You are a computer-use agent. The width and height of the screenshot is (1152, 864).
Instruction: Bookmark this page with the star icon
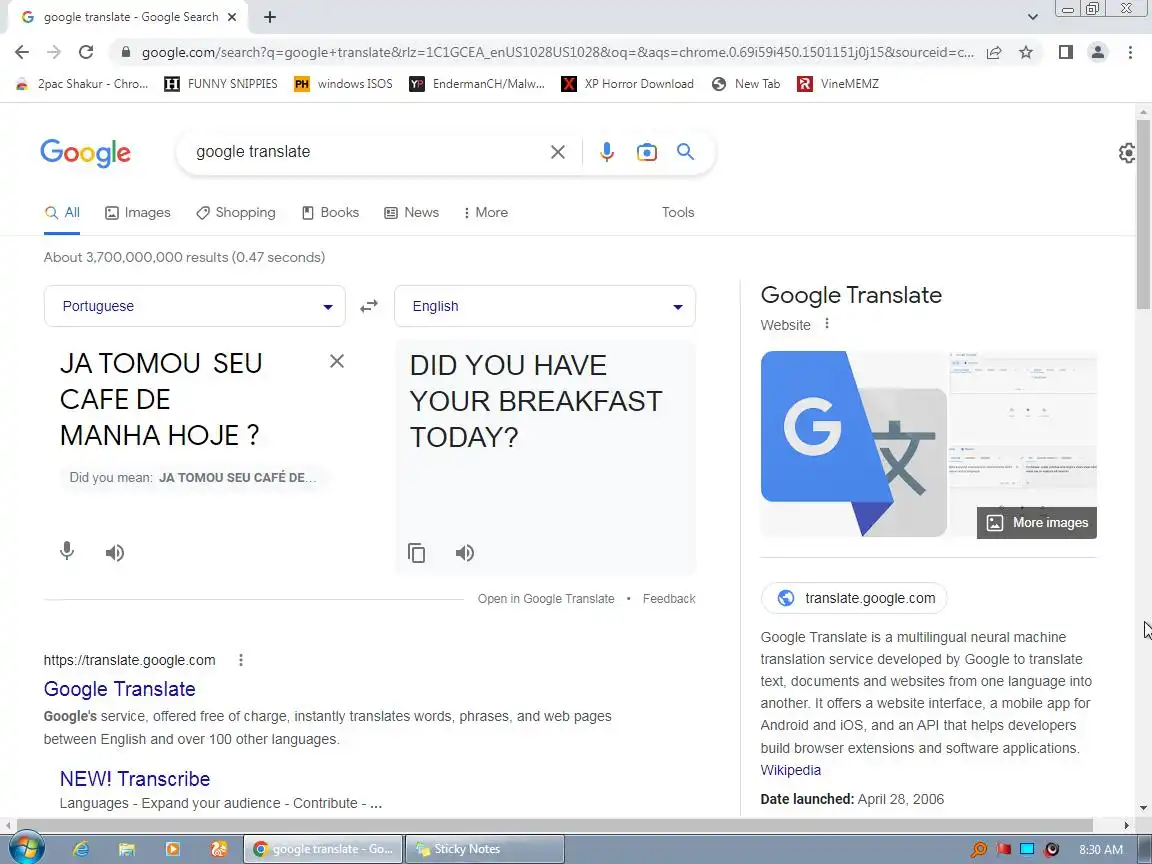point(1026,52)
